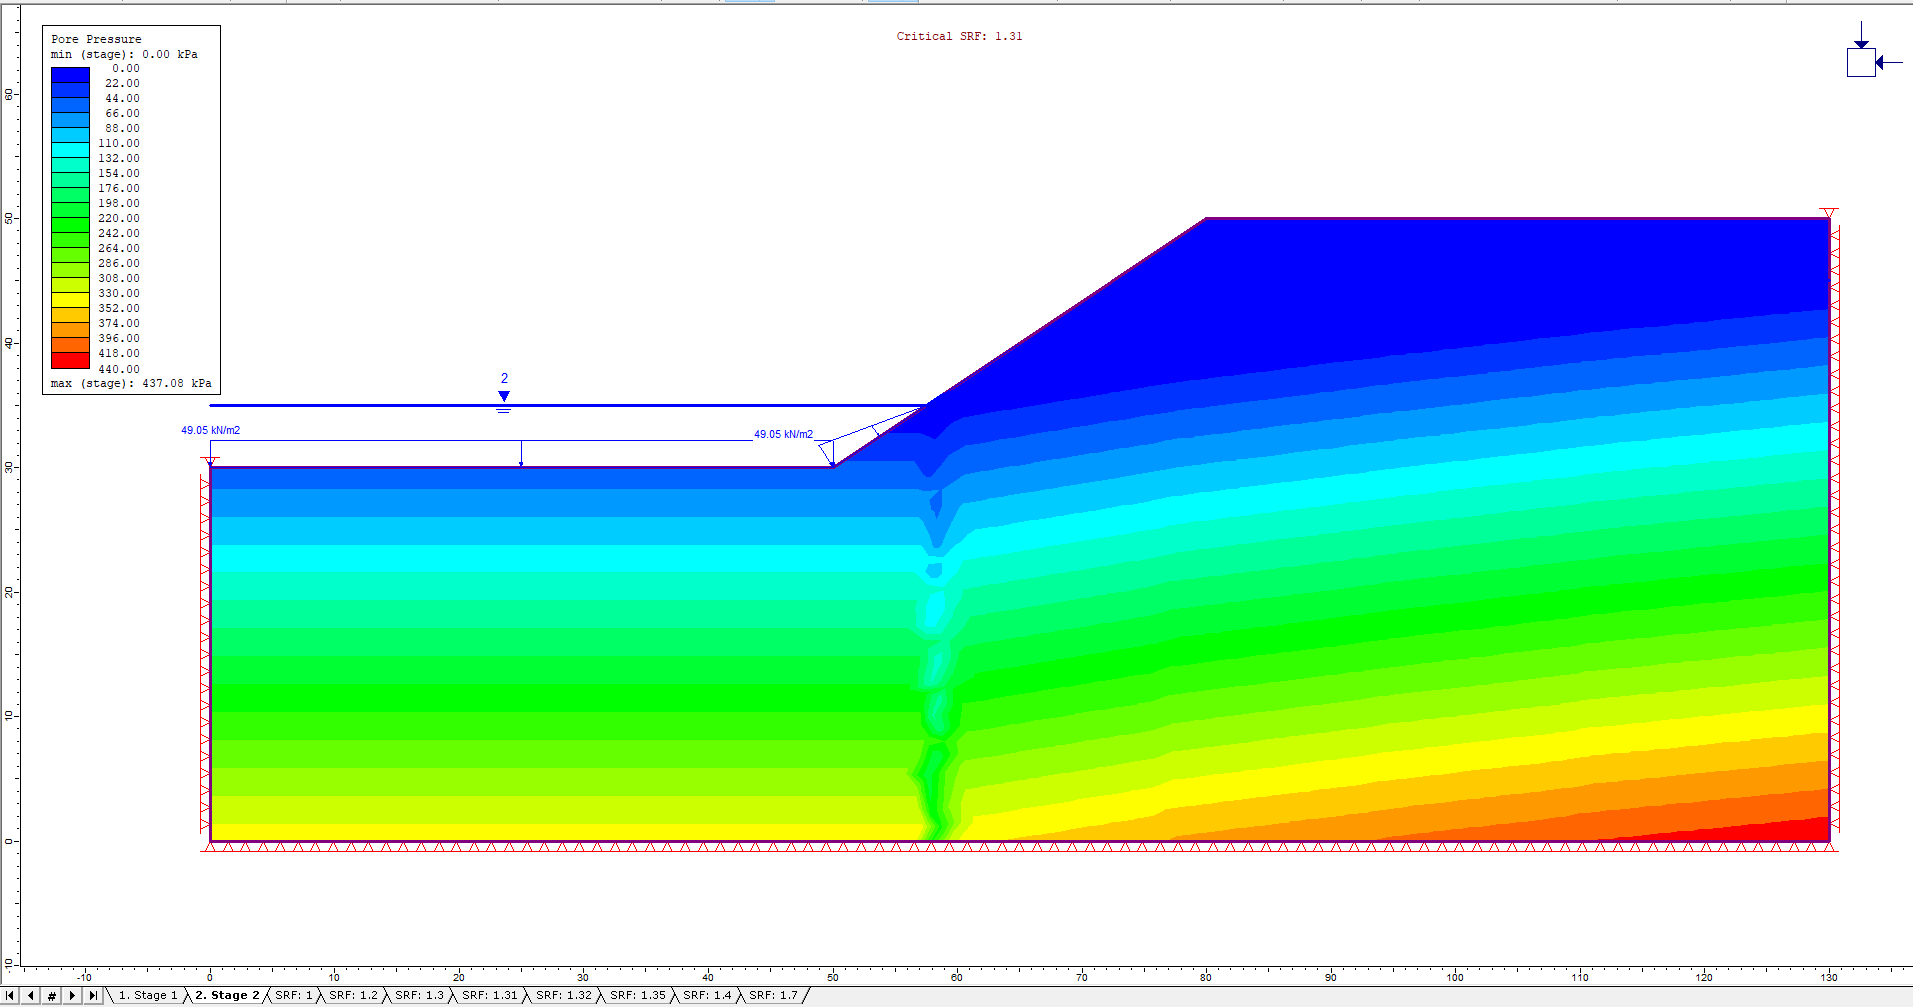Click the # stage number icon

pyautogui.click(x=51, y=995)
